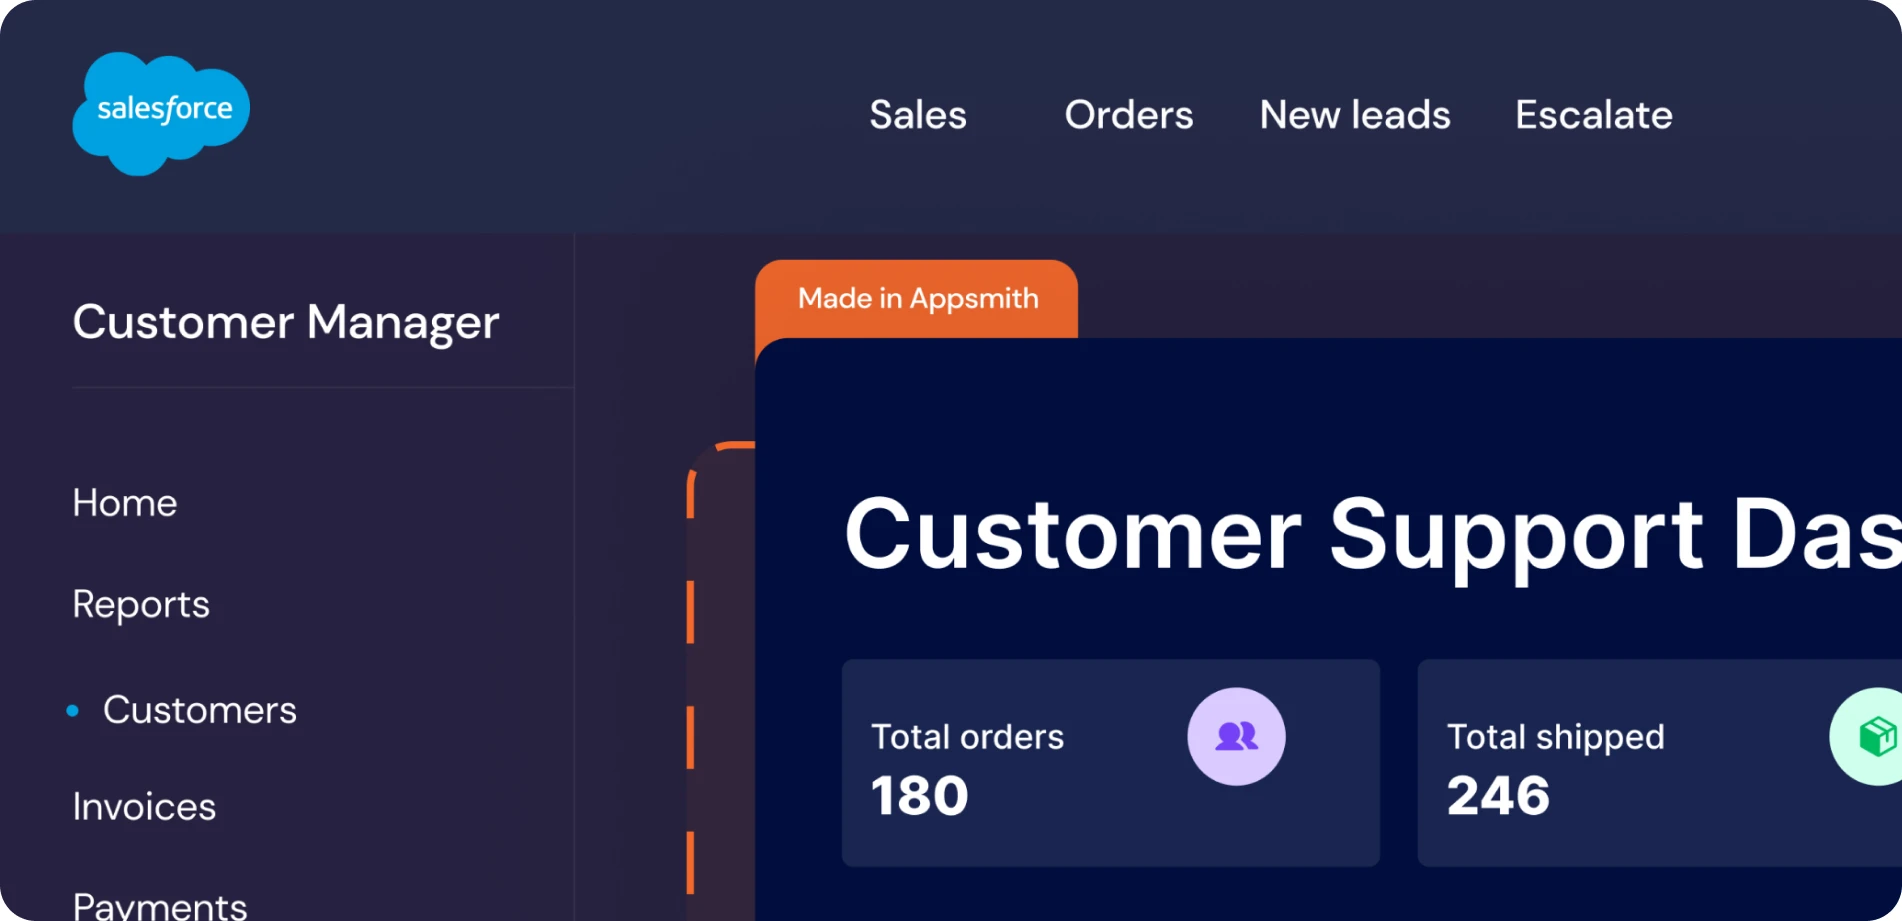Viewport: 1902px width, 921px height.
Task: Navigate to Reports in the sidebar
Action: (141, 604)
